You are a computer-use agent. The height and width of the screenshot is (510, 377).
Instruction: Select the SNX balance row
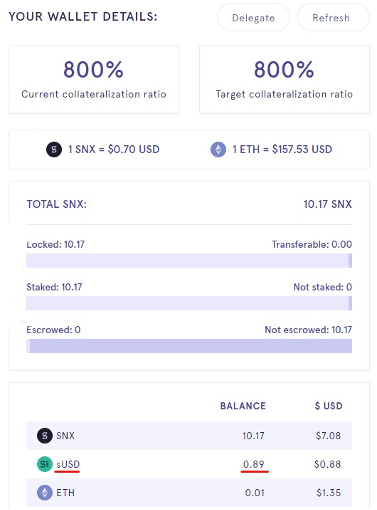pyautogui.click(x=189, y=436)
